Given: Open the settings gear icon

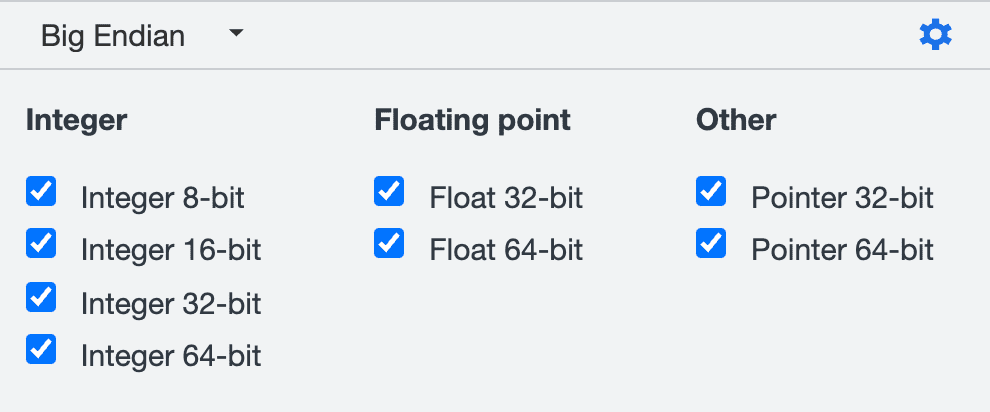Looking at the screenshot, I should 935,36.
